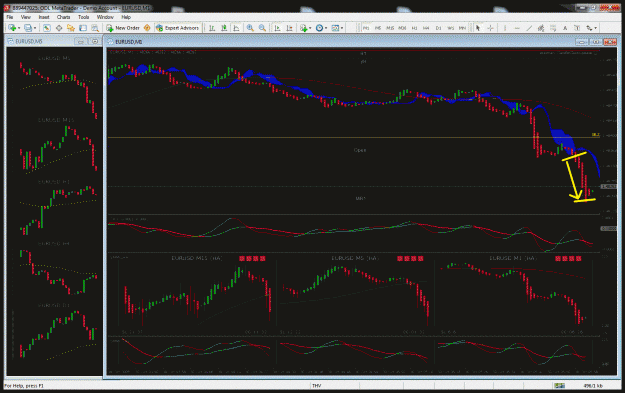
Task: Click the New Order button
Action: (123, 28)
